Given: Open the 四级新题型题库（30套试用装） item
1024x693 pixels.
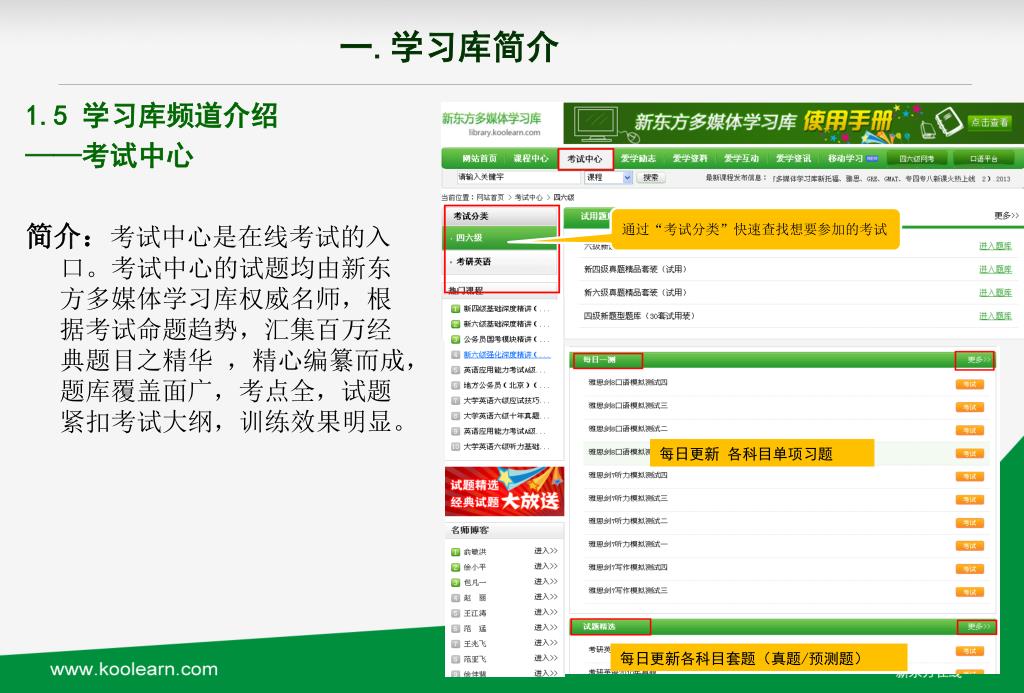Looking at the screenshot, I should tap(639, 316).
